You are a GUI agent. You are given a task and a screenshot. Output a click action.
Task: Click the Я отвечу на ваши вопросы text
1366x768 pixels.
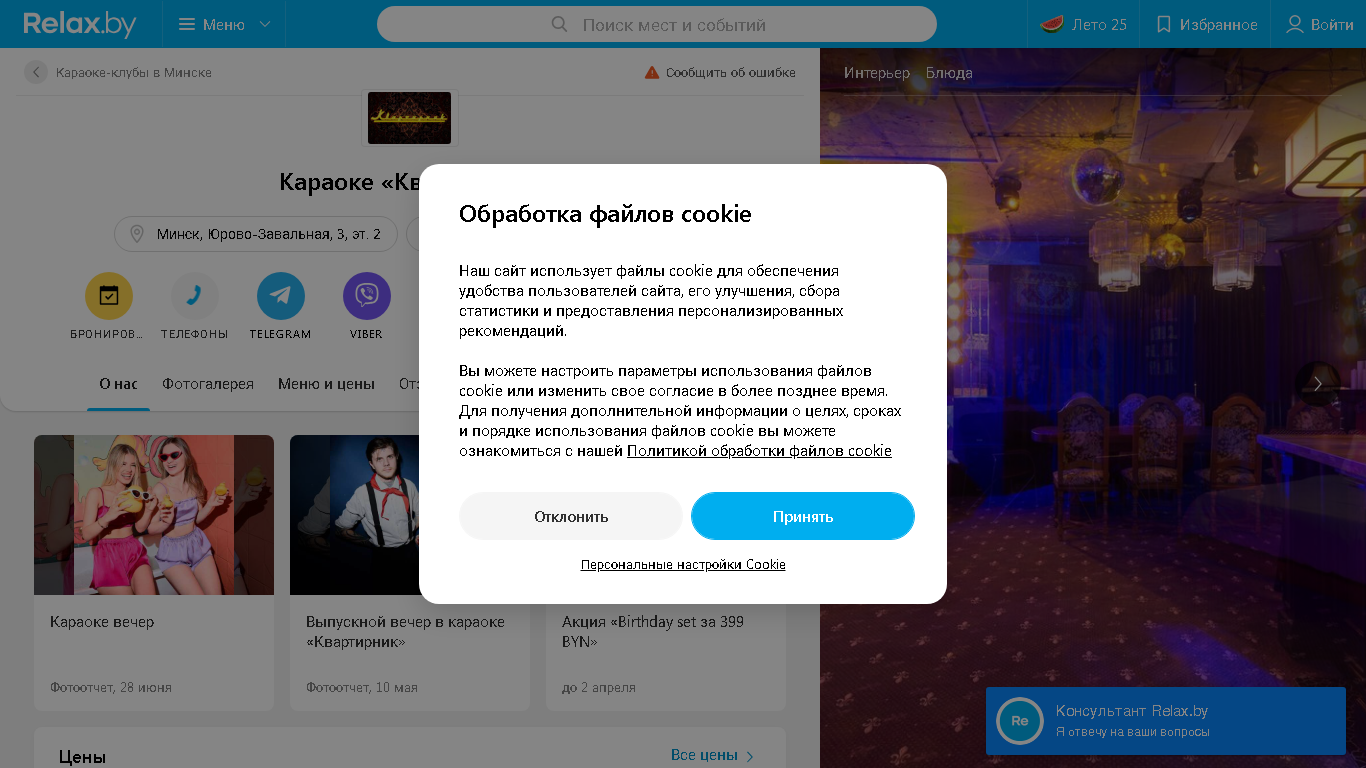tap(1133, 732)
